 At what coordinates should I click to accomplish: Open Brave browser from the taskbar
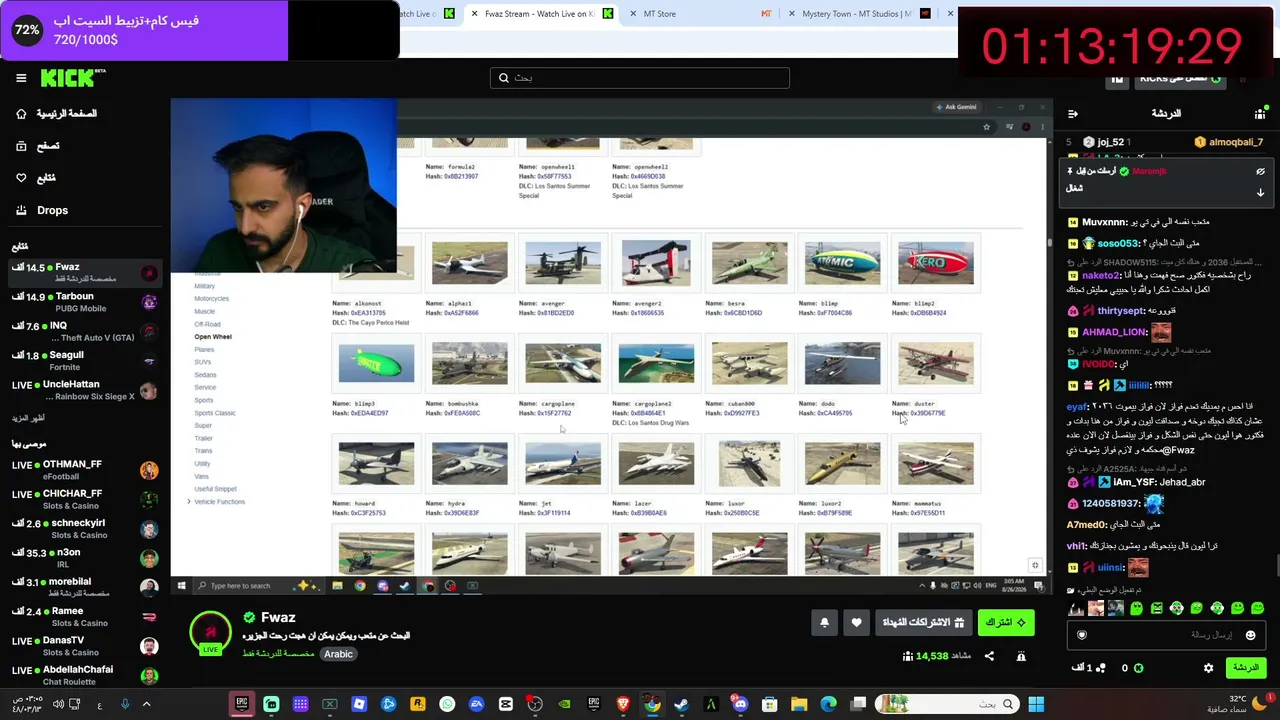pyautogui.click(x=623, y=704)
